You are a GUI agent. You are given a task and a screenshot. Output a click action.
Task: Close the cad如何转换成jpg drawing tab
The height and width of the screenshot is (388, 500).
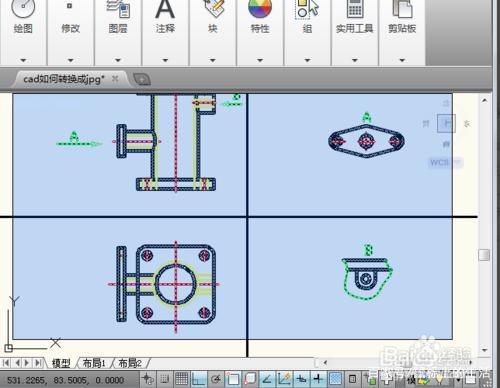[x=115, y=79]
